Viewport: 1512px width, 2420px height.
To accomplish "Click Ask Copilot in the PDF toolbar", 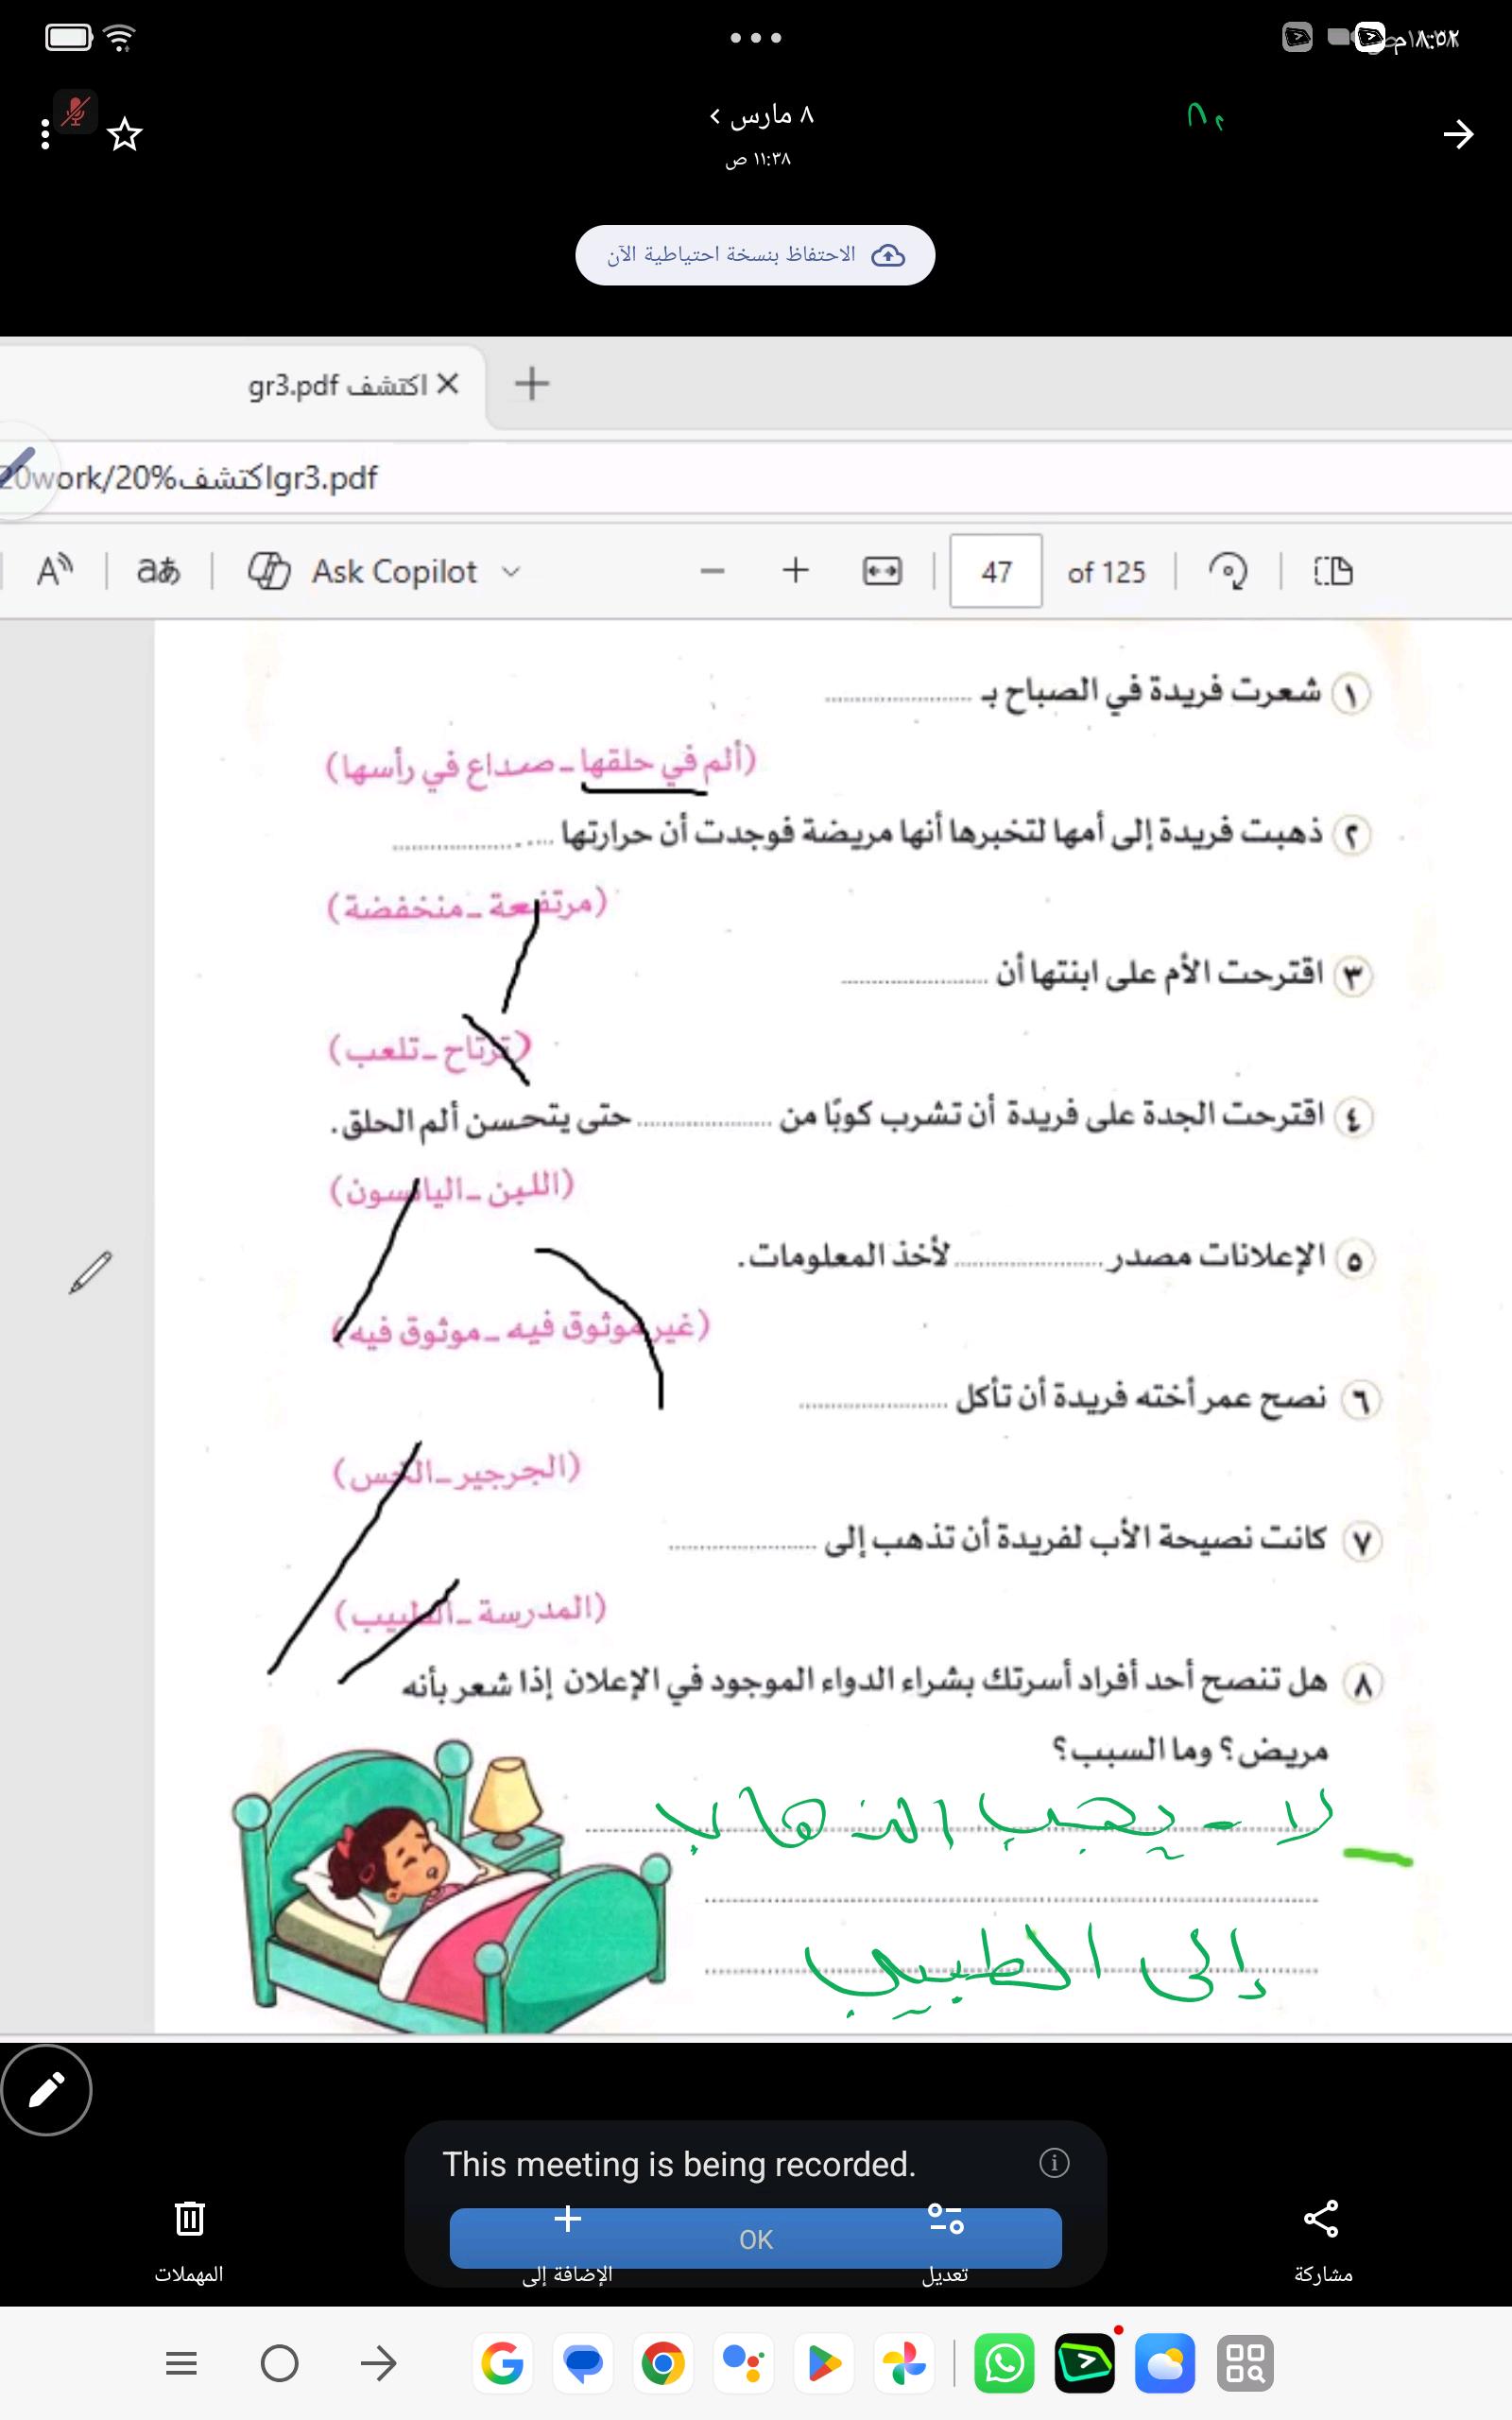I will 394,571.
